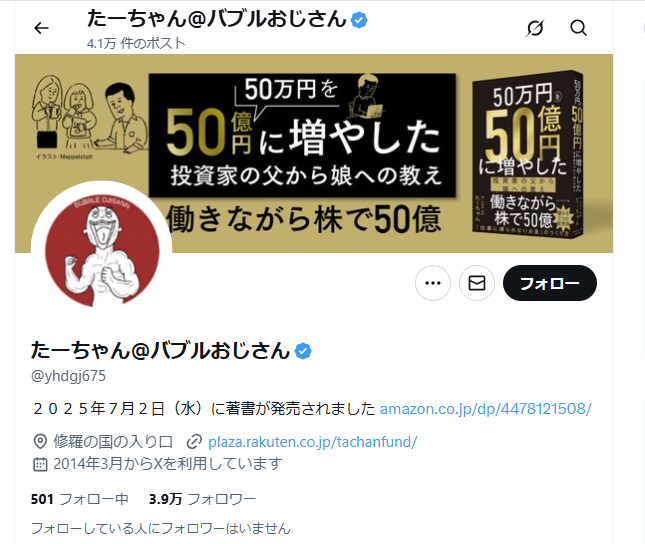
Task: Click the calendar icon next to the join date
Action: [40, 464]
